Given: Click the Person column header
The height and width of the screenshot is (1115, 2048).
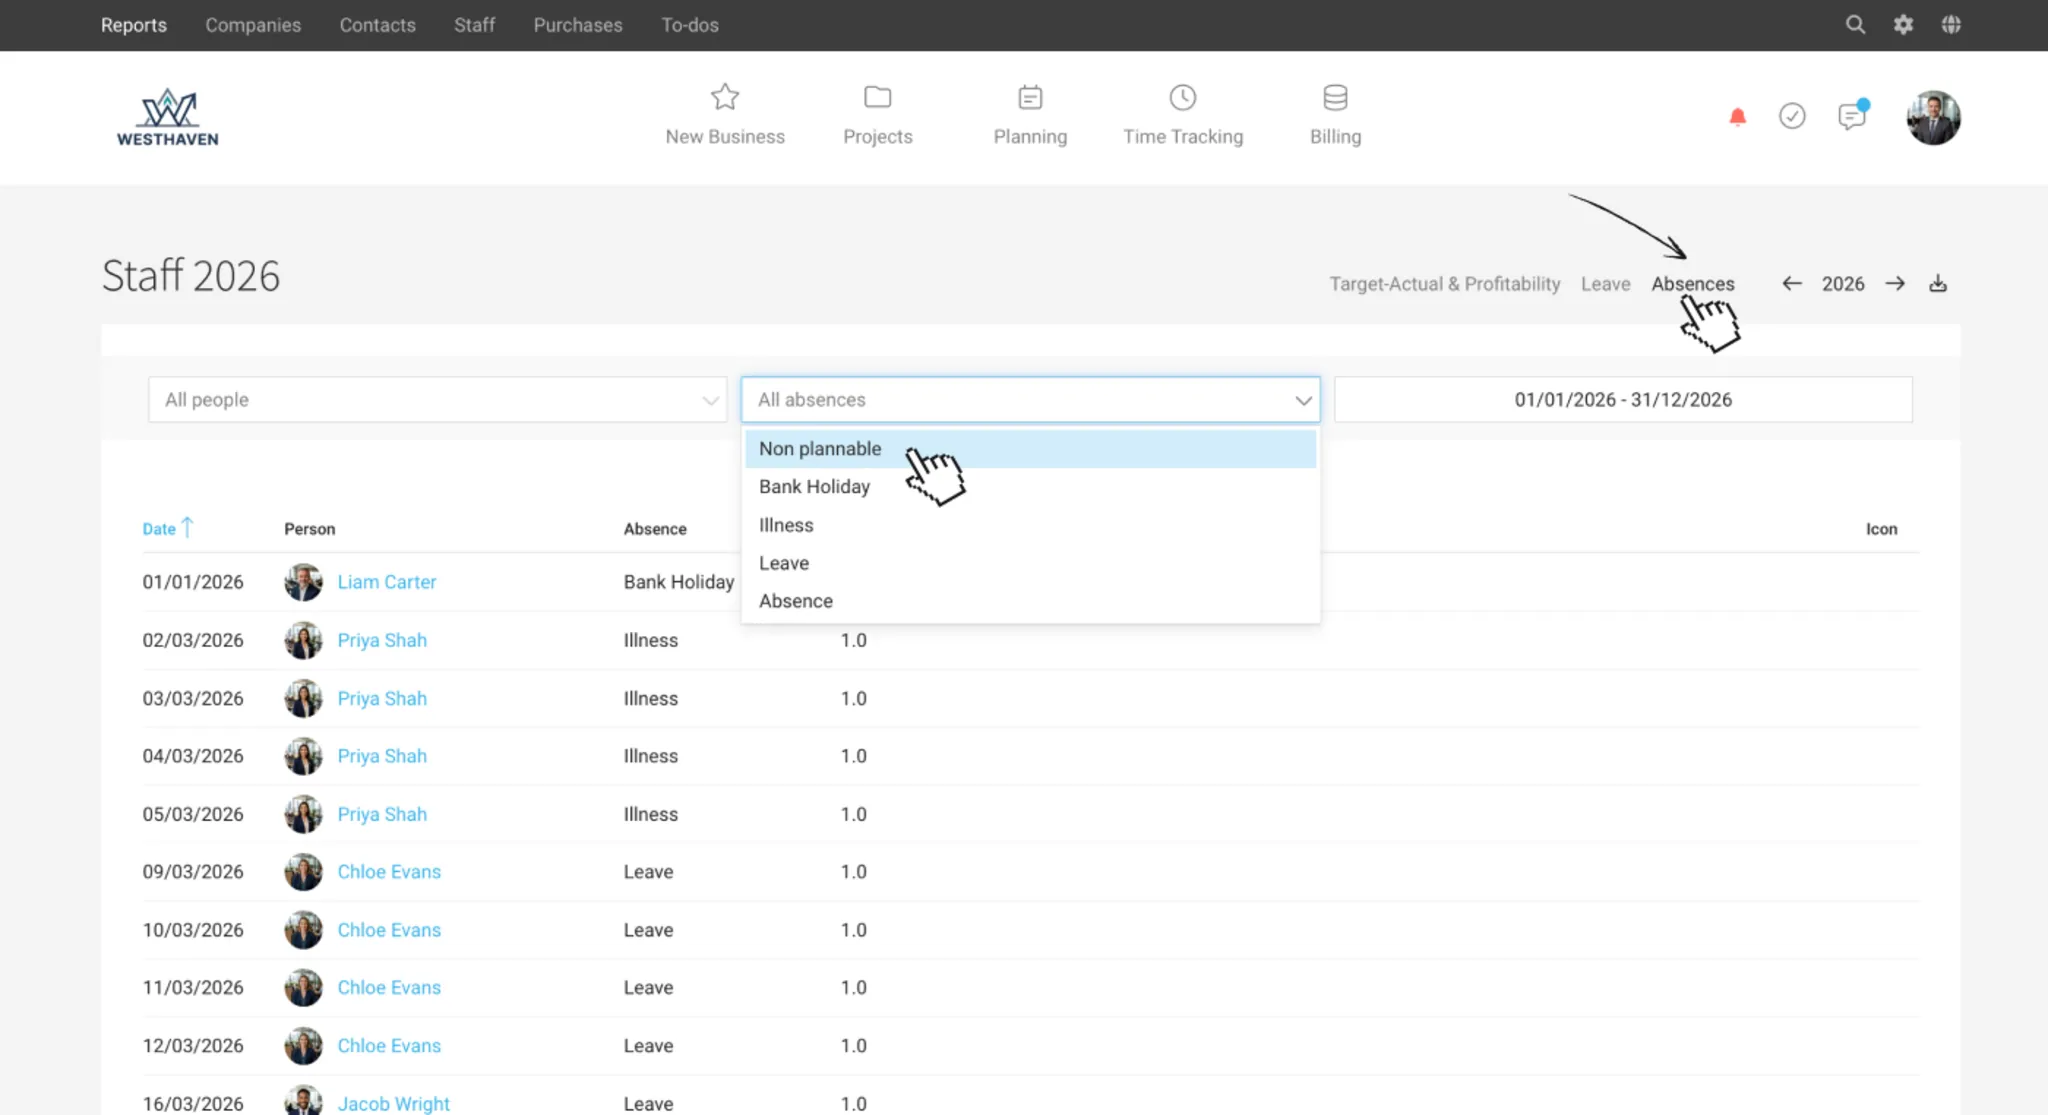Looking at the screenshot, I should coord(309,529).
